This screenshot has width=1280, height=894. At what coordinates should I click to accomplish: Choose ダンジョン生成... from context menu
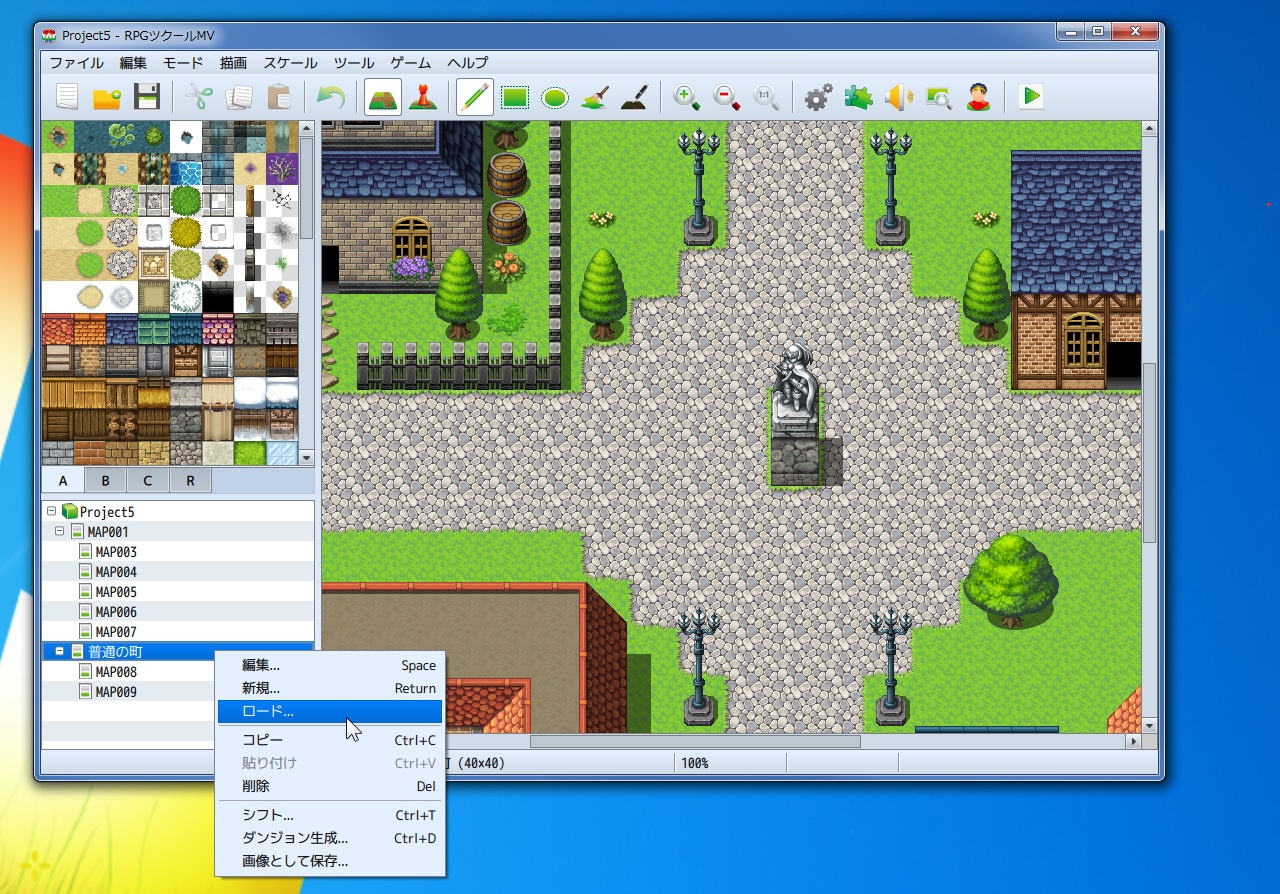[295, 838]
